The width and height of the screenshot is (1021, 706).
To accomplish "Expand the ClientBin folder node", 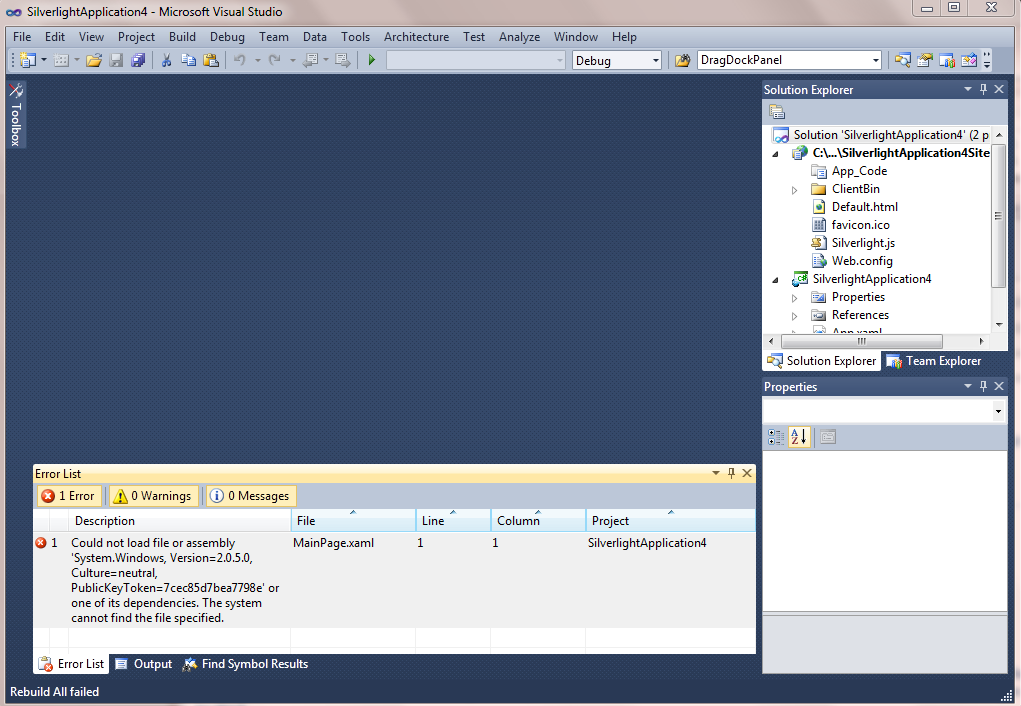I will 794,190.
